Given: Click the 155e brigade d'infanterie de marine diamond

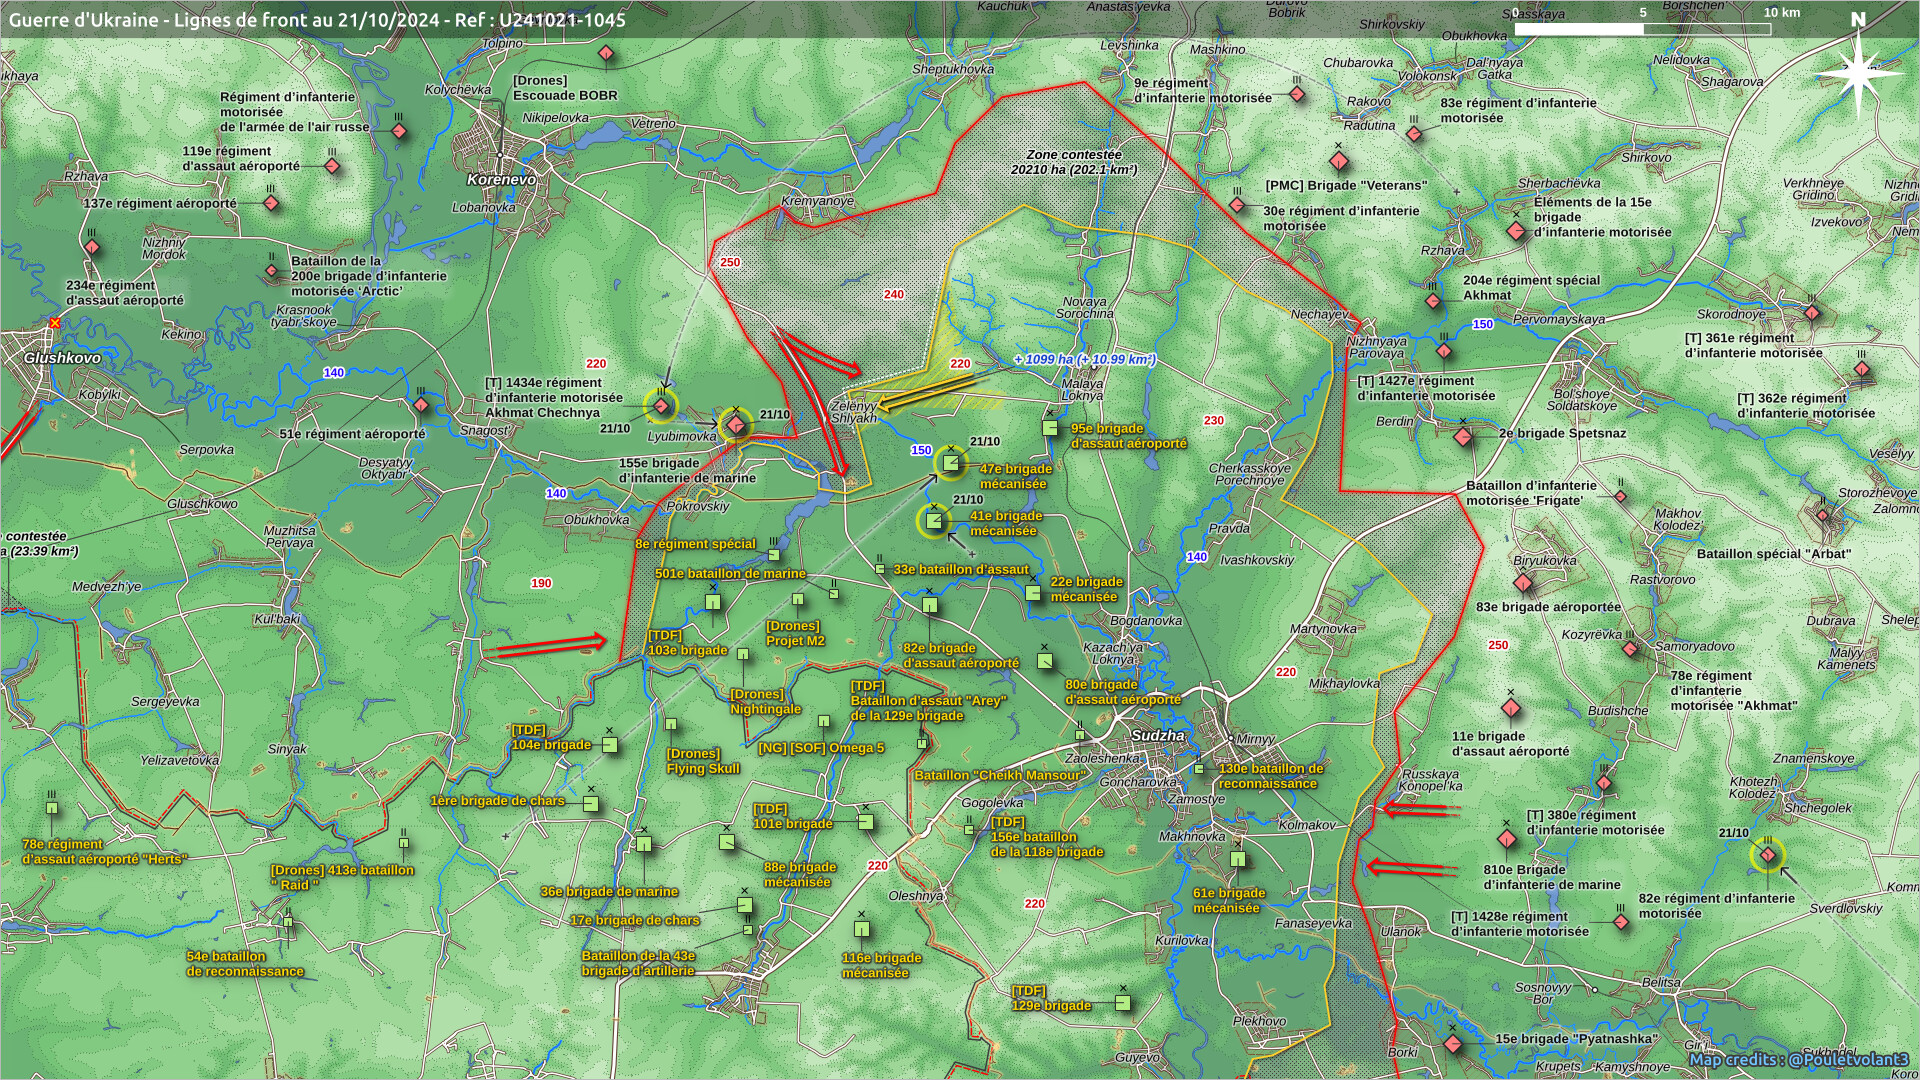Looking at the screenshot, I should pyautogui.click(x=736, y=427).
